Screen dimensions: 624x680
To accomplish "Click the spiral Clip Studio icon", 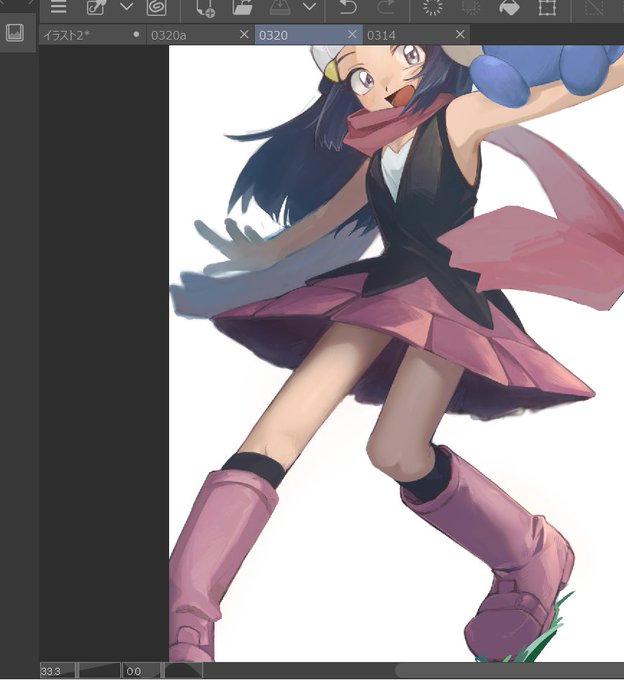I will coord(157,7).
